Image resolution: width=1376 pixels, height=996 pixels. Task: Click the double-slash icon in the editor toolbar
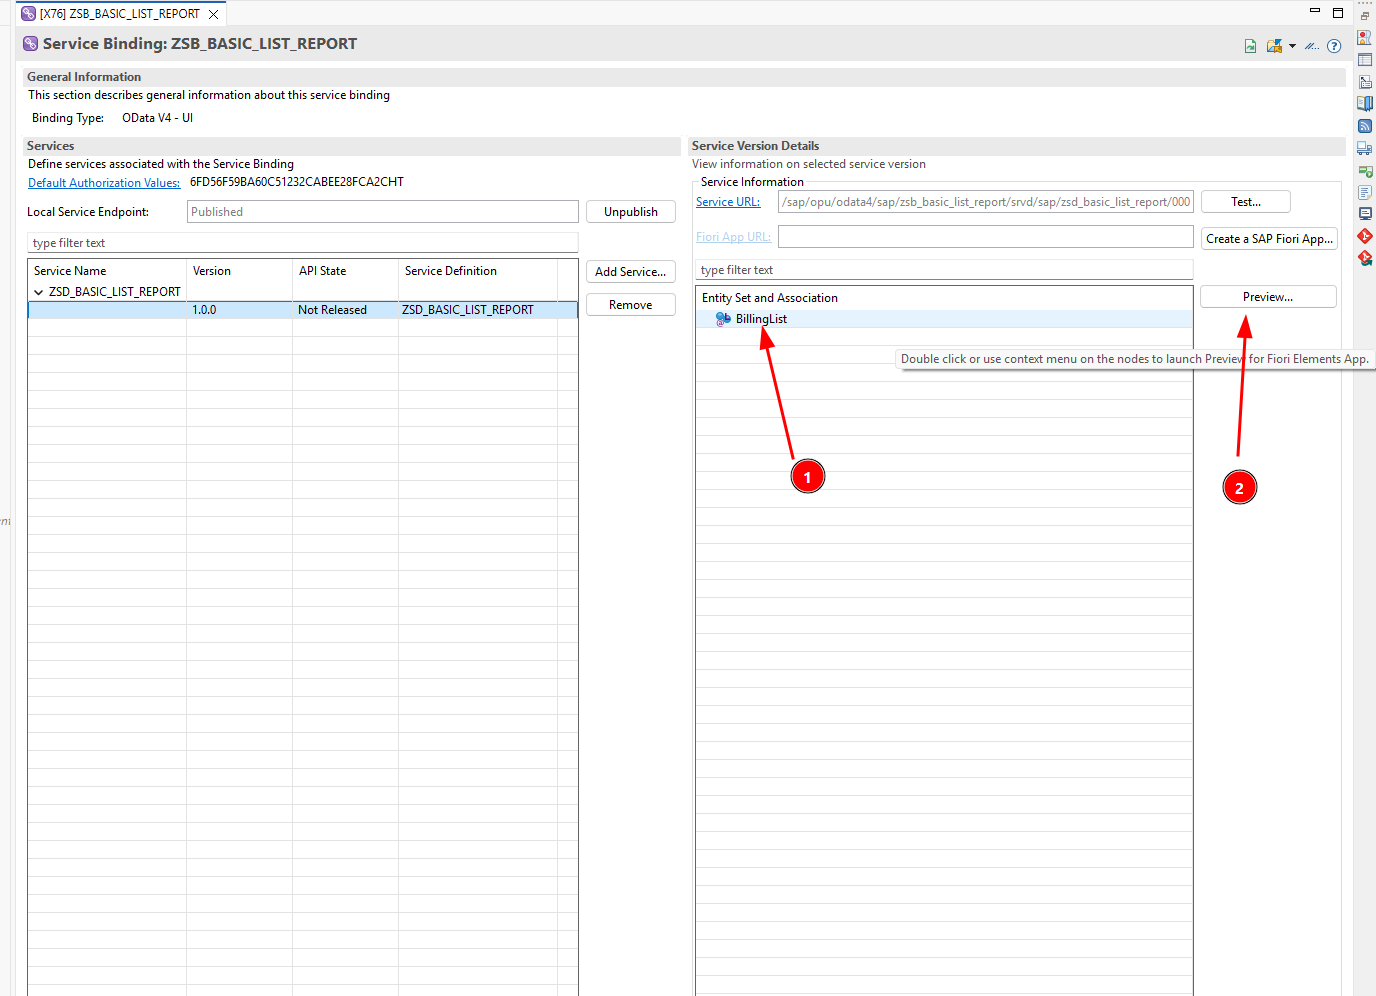click(x=1312, y=46)
